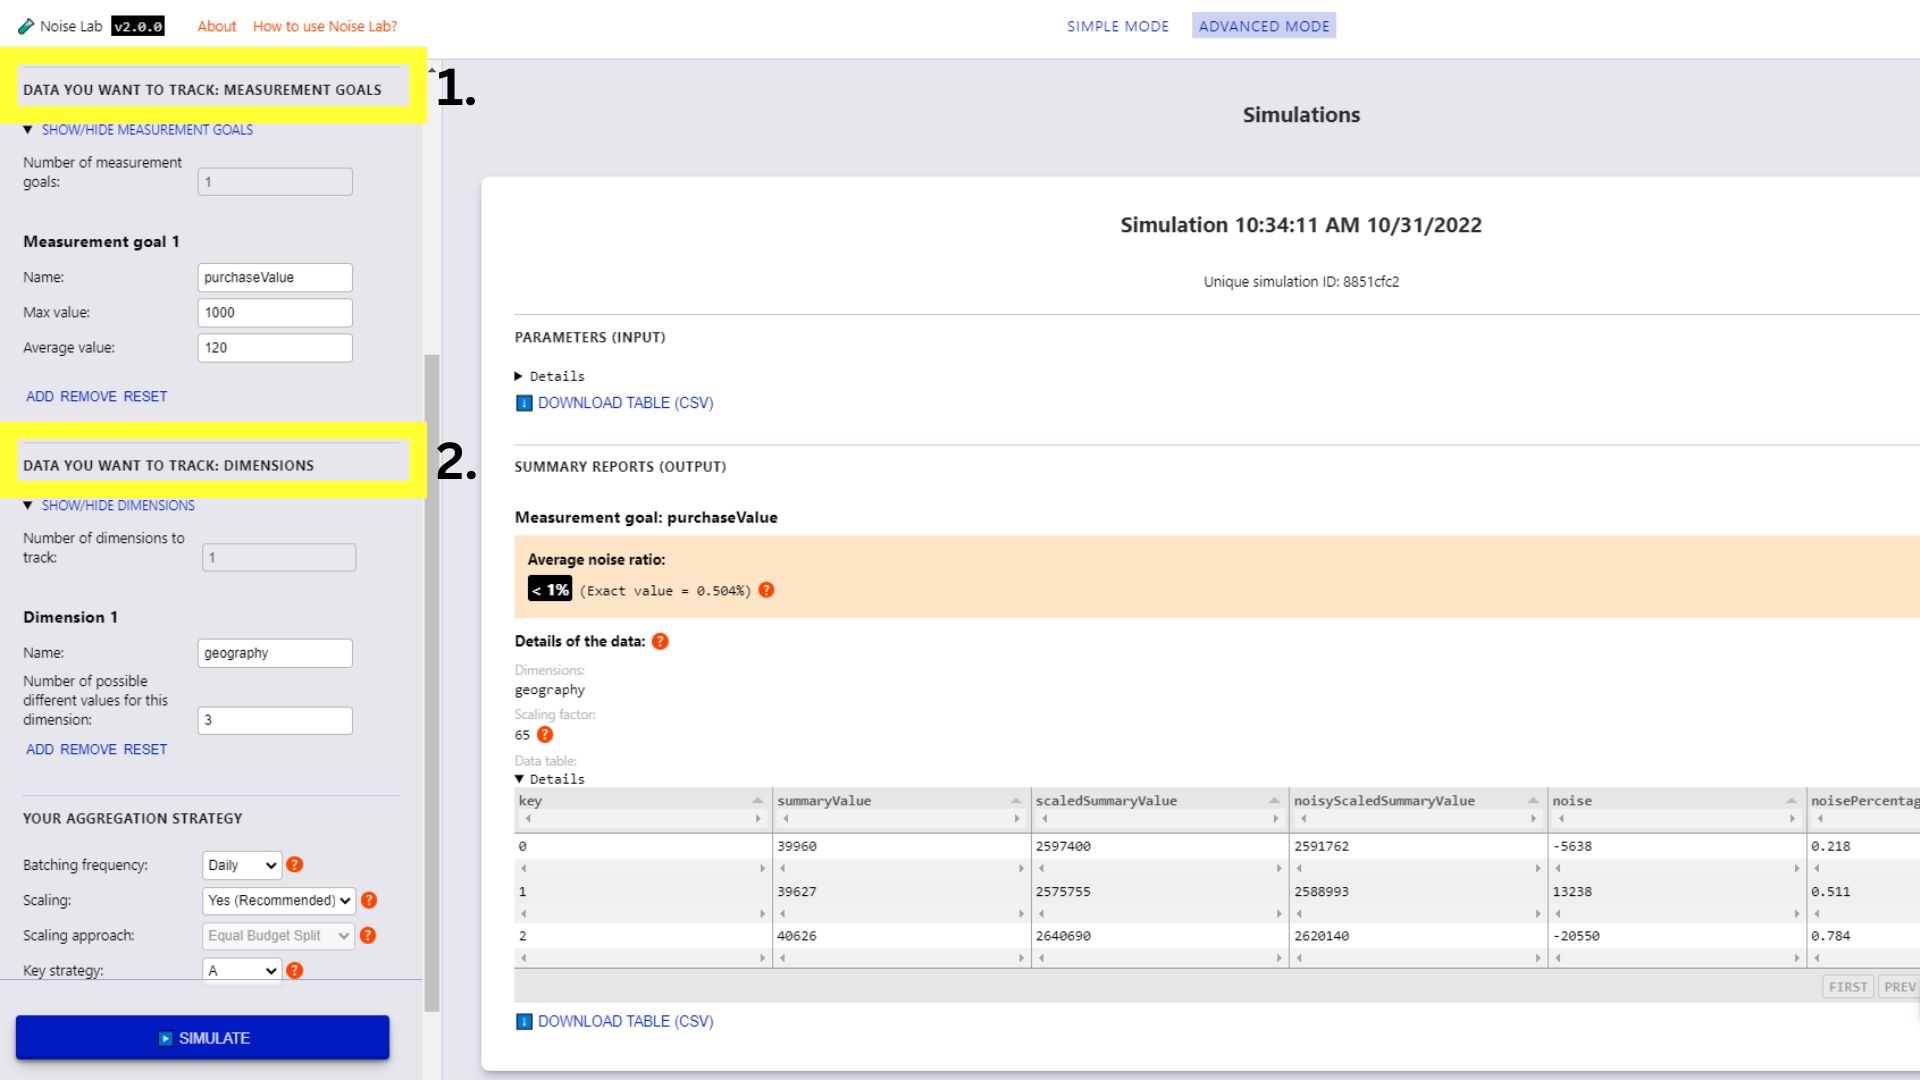The width and height of the screenshot is (1920, 1080).
Task: Click the help icon next to Key strategy
Action: pos(294,969)
